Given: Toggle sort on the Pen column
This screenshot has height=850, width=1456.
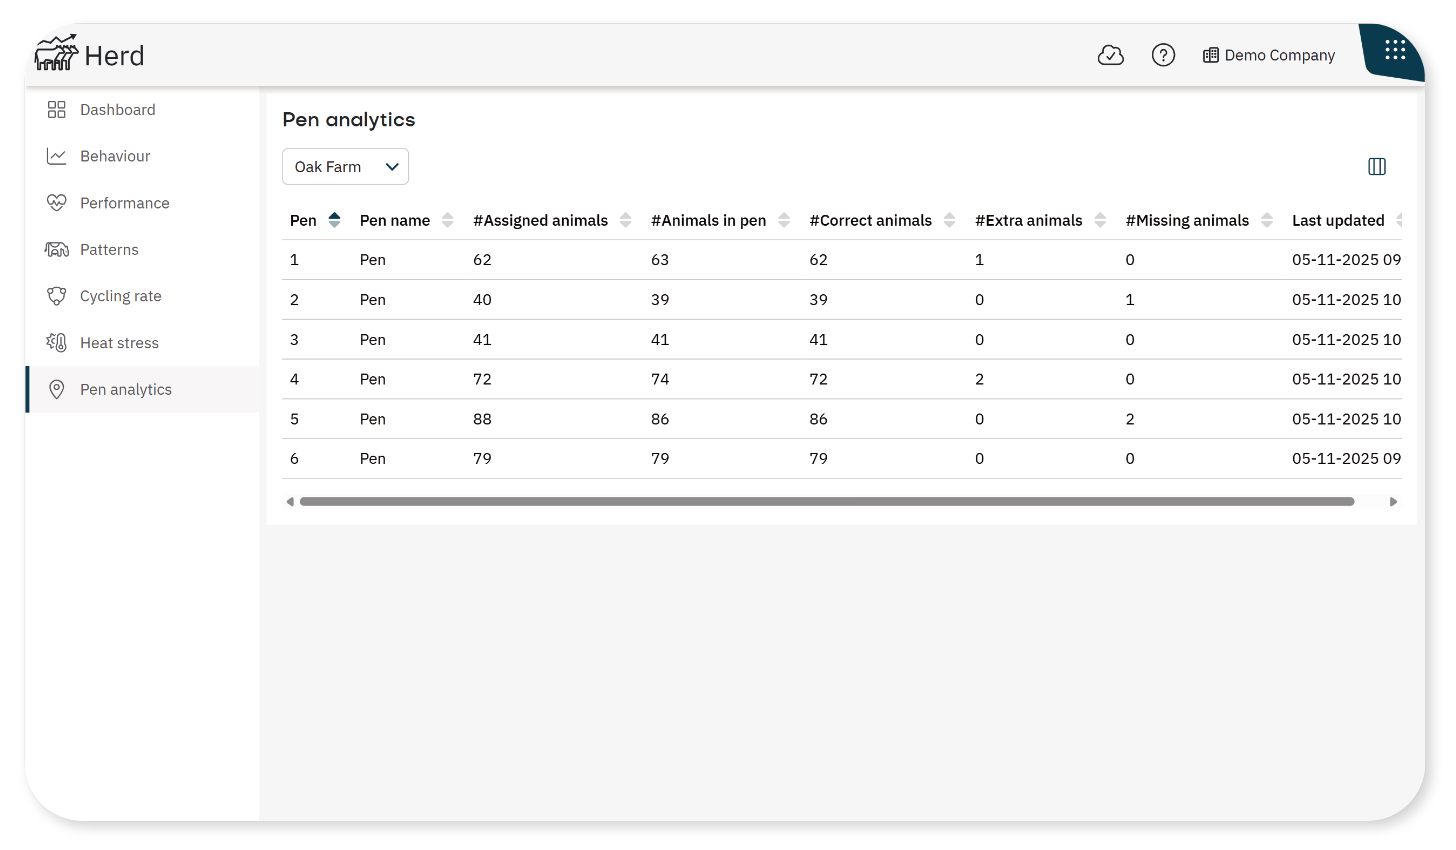Looking at the screenshot, I should click(334, 220).
